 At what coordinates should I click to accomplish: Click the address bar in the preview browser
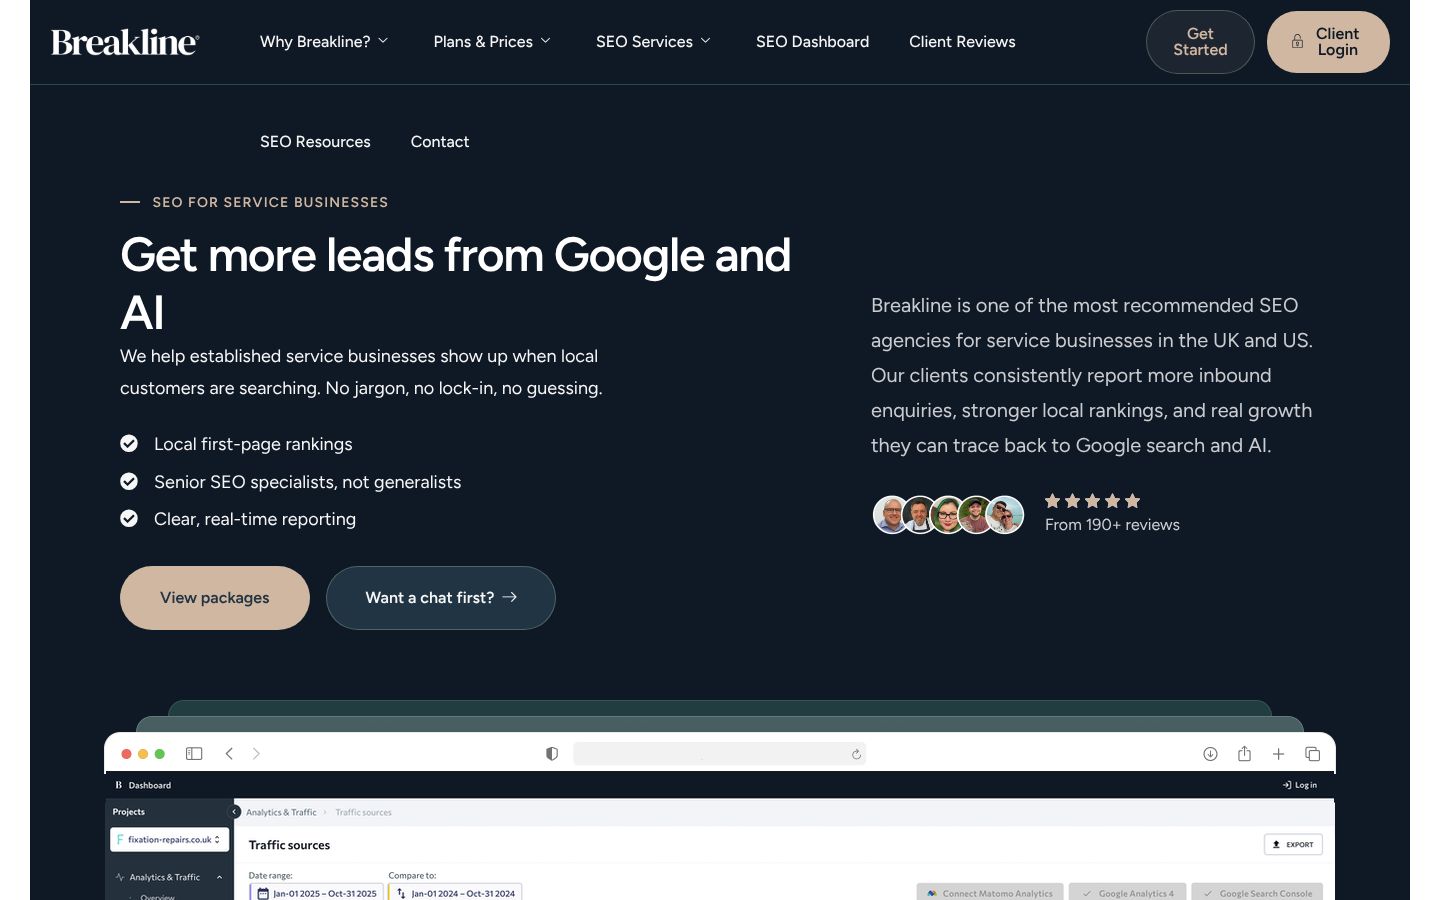[x=720, y=754]
